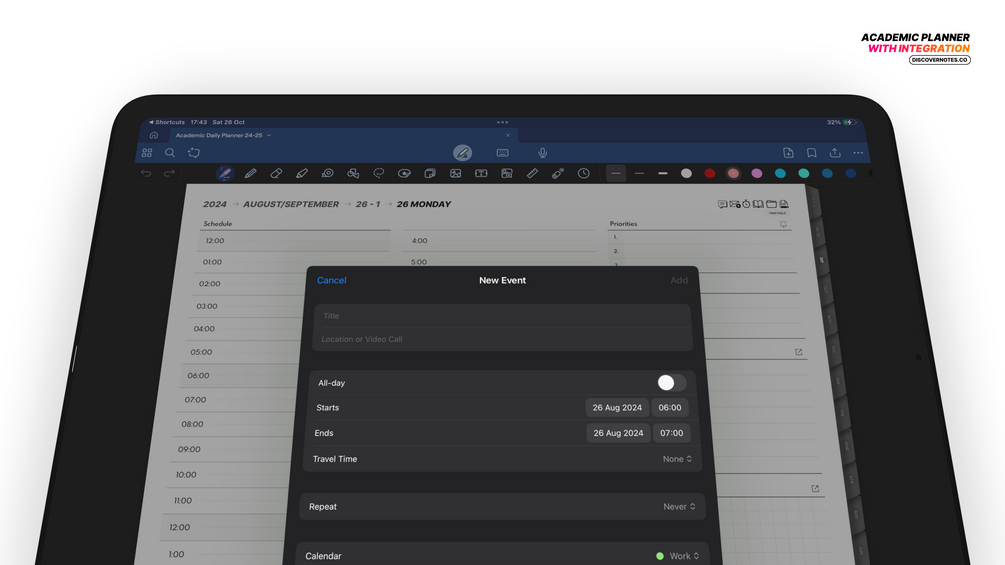Screen dimensions: 1005x565
Task: Select the pencil tool
Action: point(251,173)
